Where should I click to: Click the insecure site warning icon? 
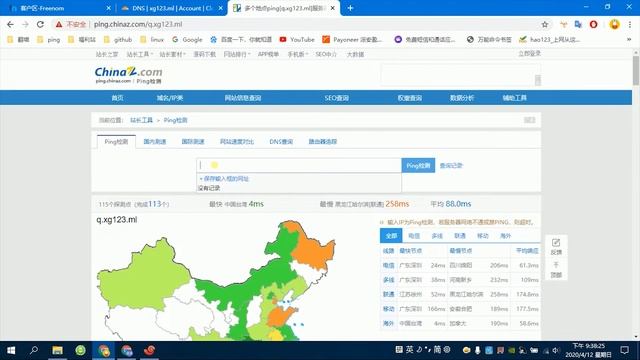click(x=59, y=24)
